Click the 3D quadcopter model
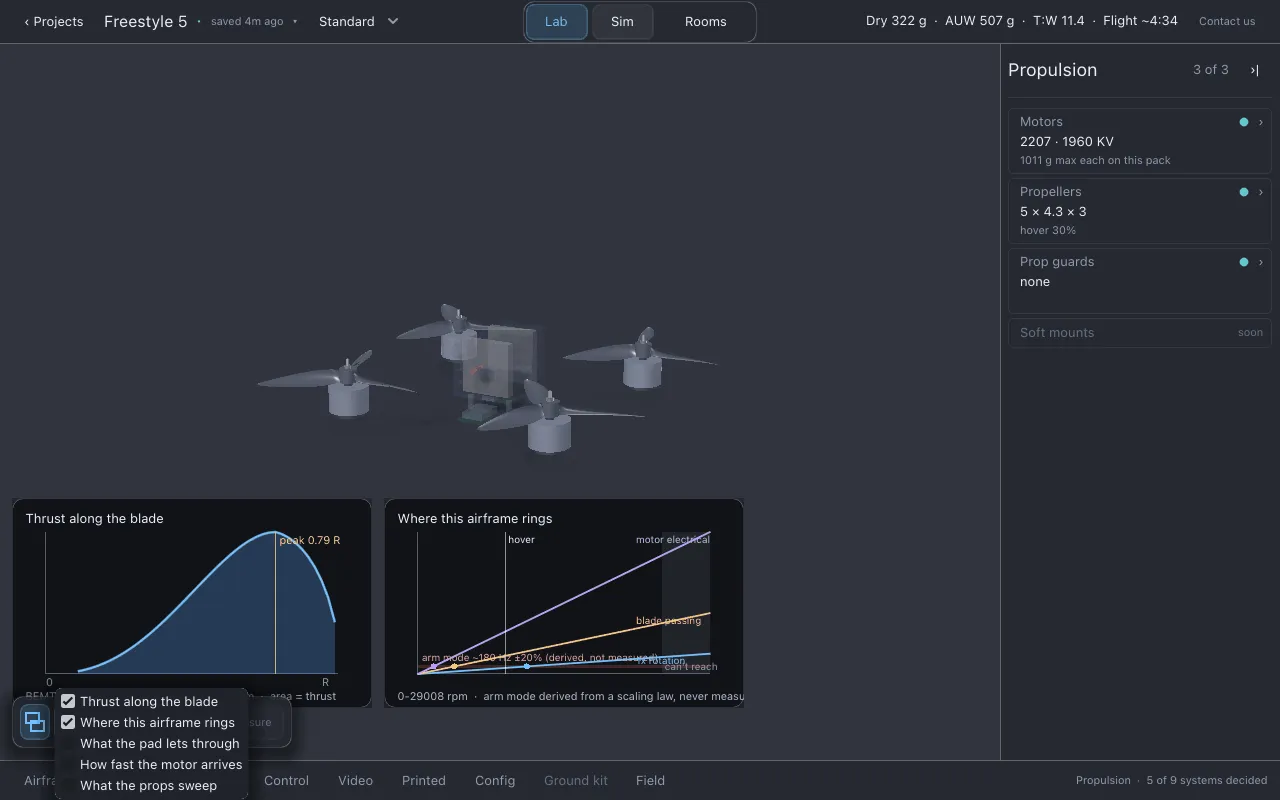Image resolution: width=1280 pixels, height=800 pixels. 487,378
